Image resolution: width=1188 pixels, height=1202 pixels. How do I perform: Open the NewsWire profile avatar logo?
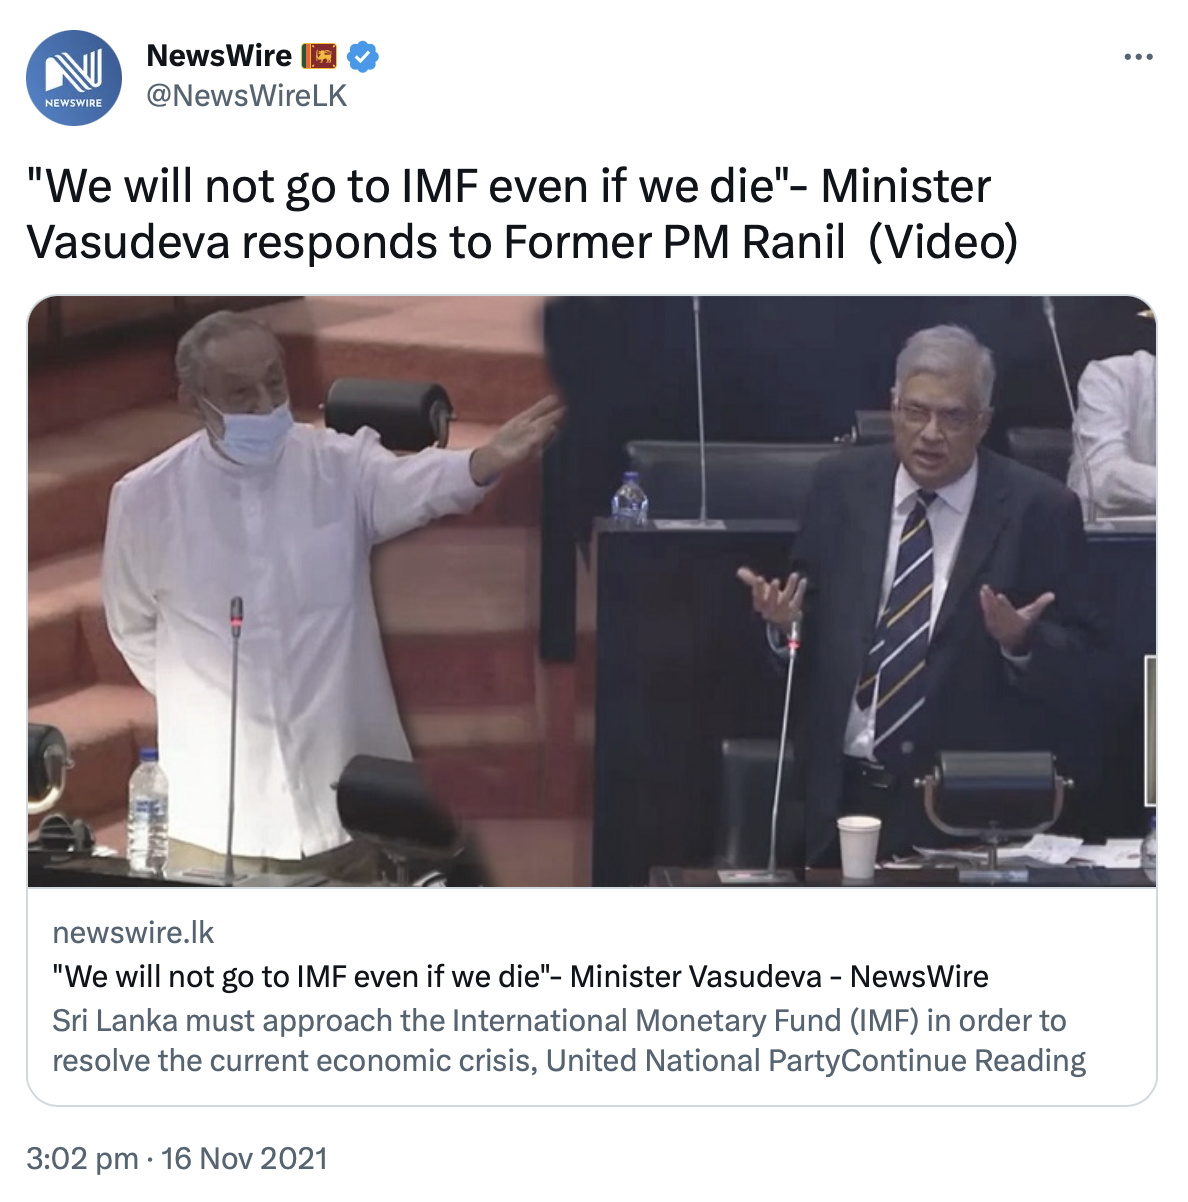point(74,77)
